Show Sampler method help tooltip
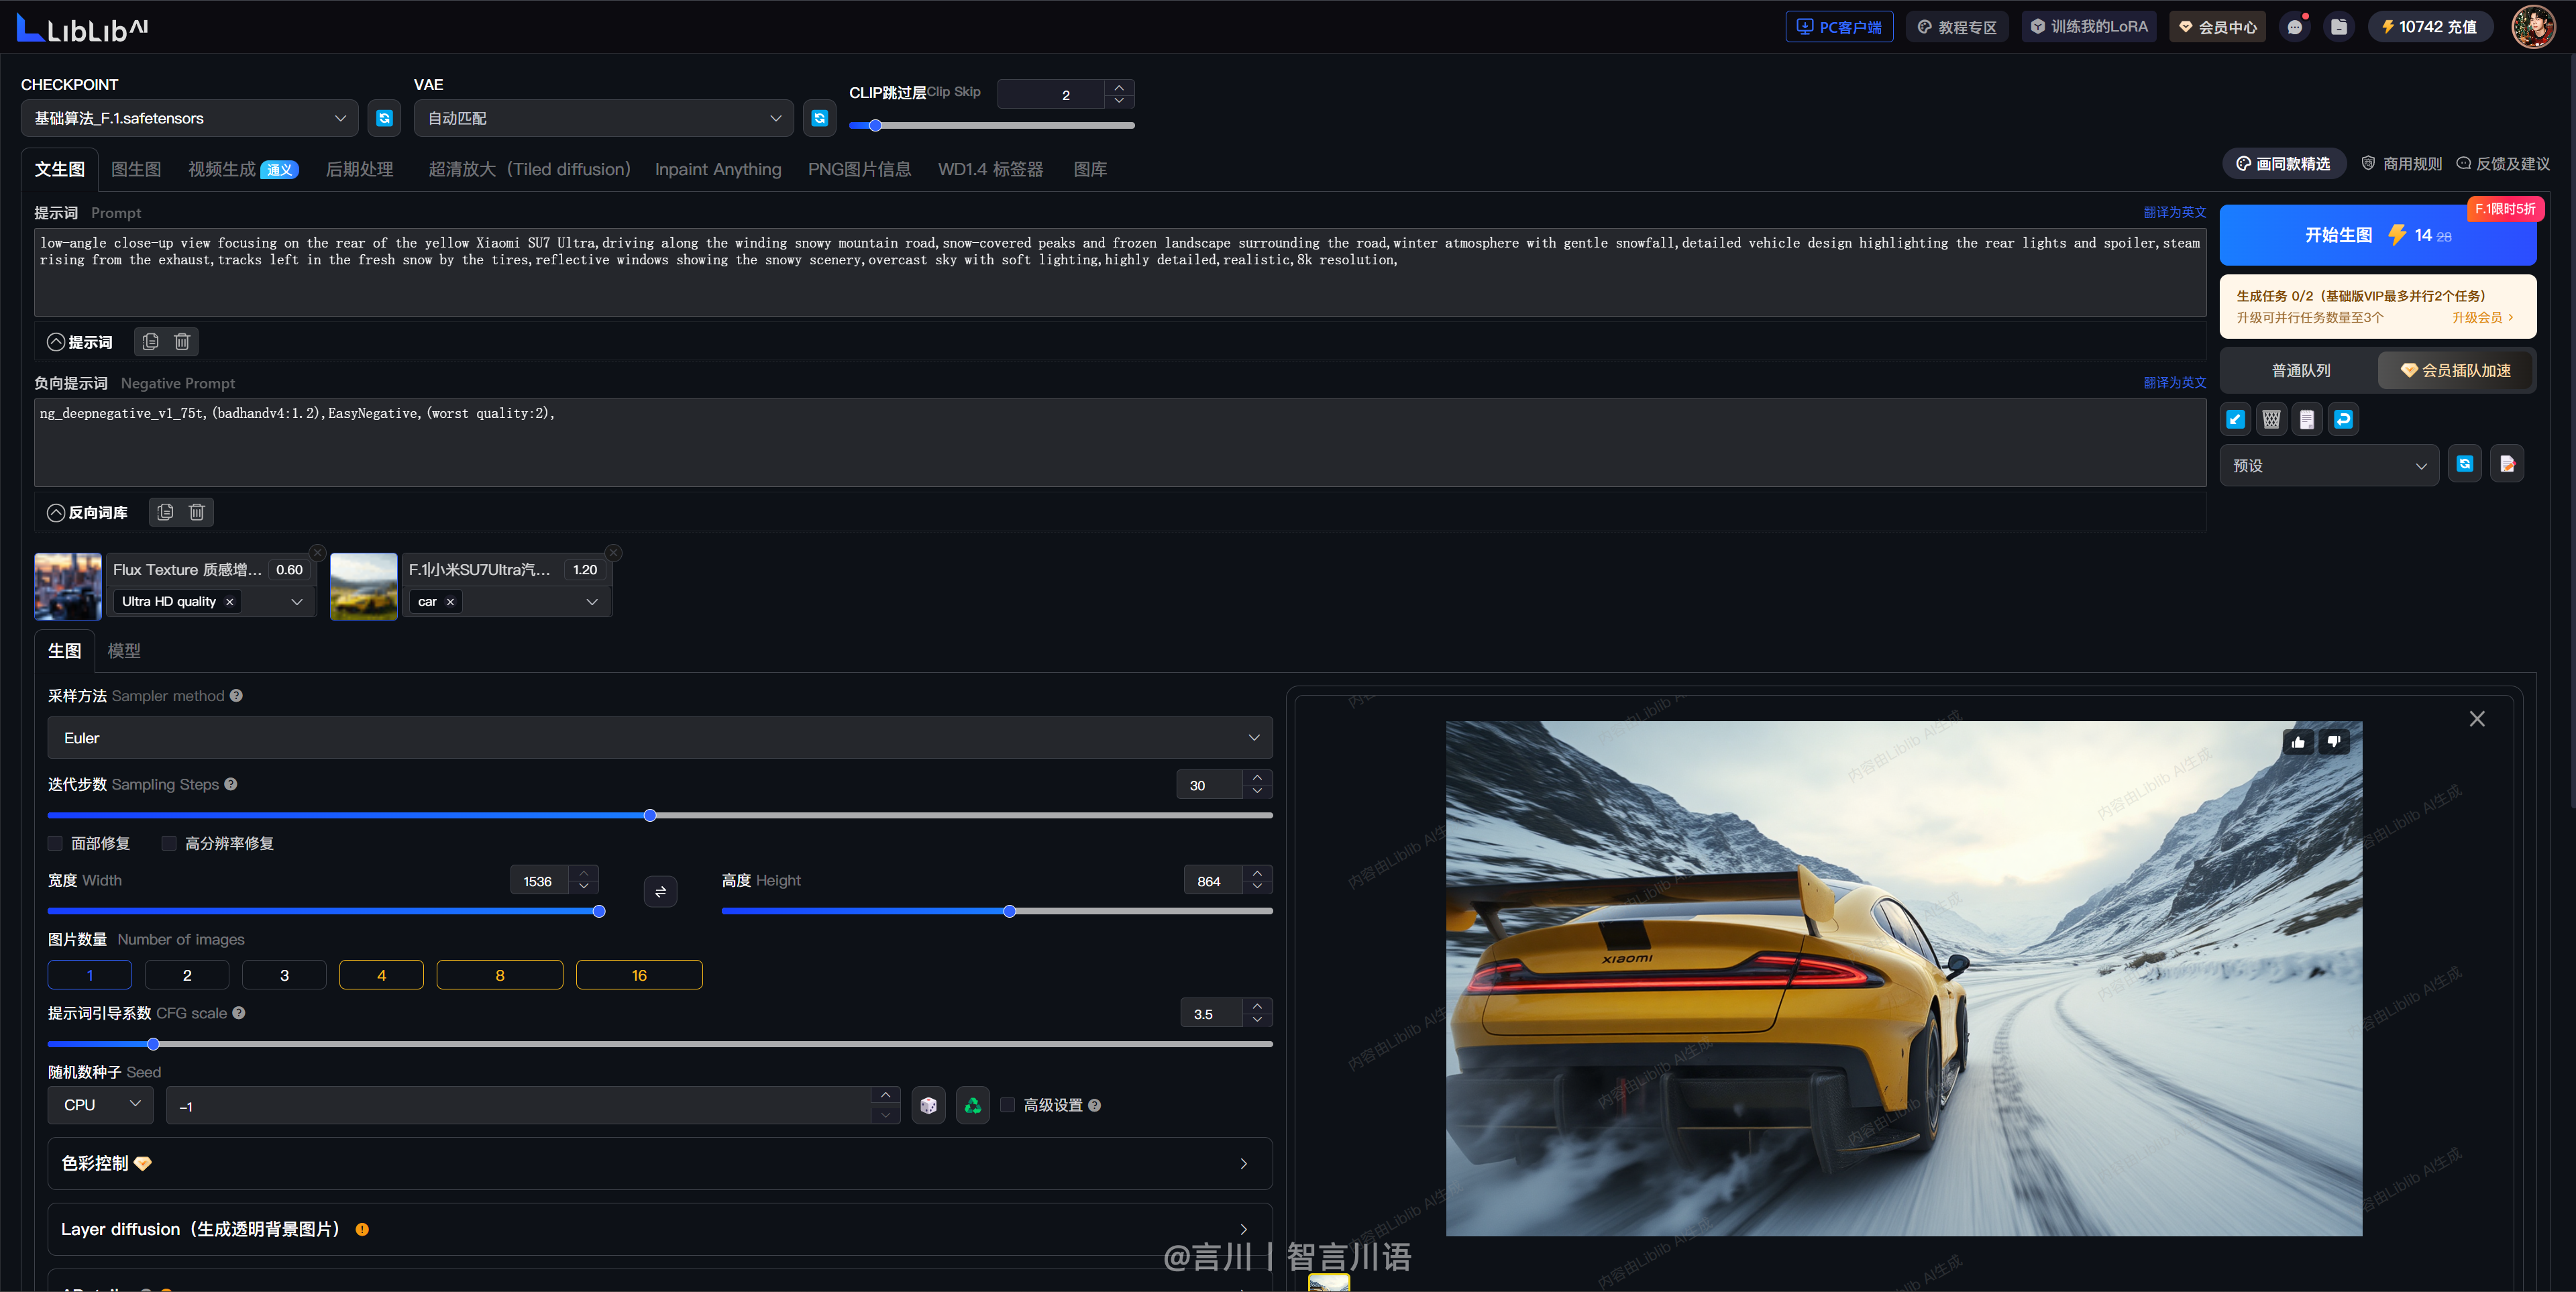The width and height of the screenshot is (2576, 1292). tap(236, 696)
